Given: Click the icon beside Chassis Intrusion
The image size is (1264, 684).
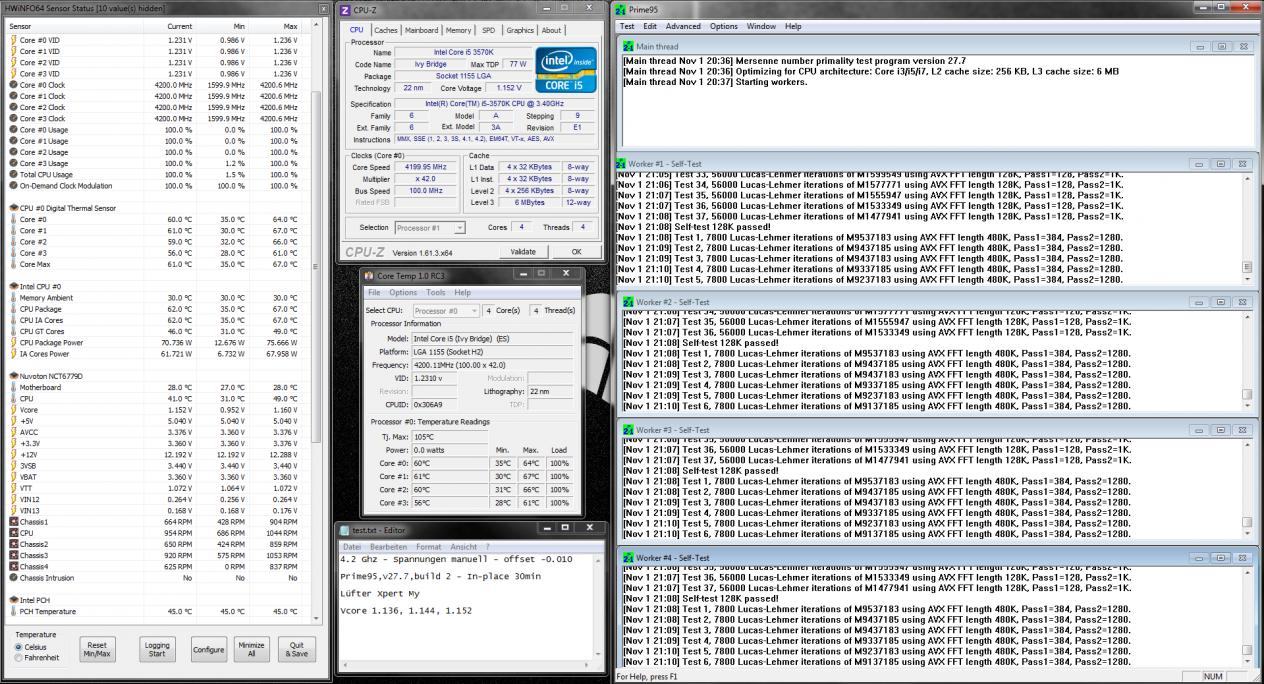Looking at the screenshot, I should pos(13,577).
